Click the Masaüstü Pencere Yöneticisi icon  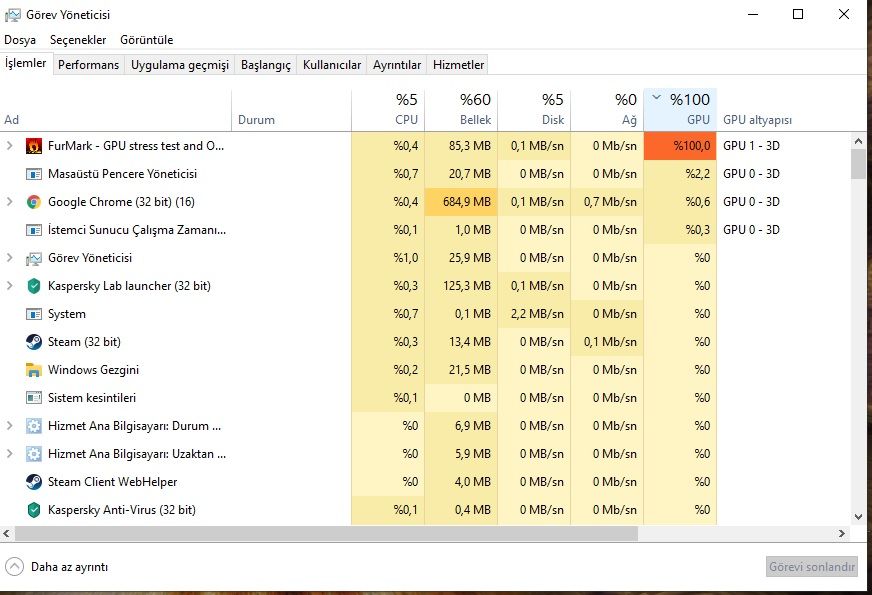pyautogui.click(x=34, y=174)
